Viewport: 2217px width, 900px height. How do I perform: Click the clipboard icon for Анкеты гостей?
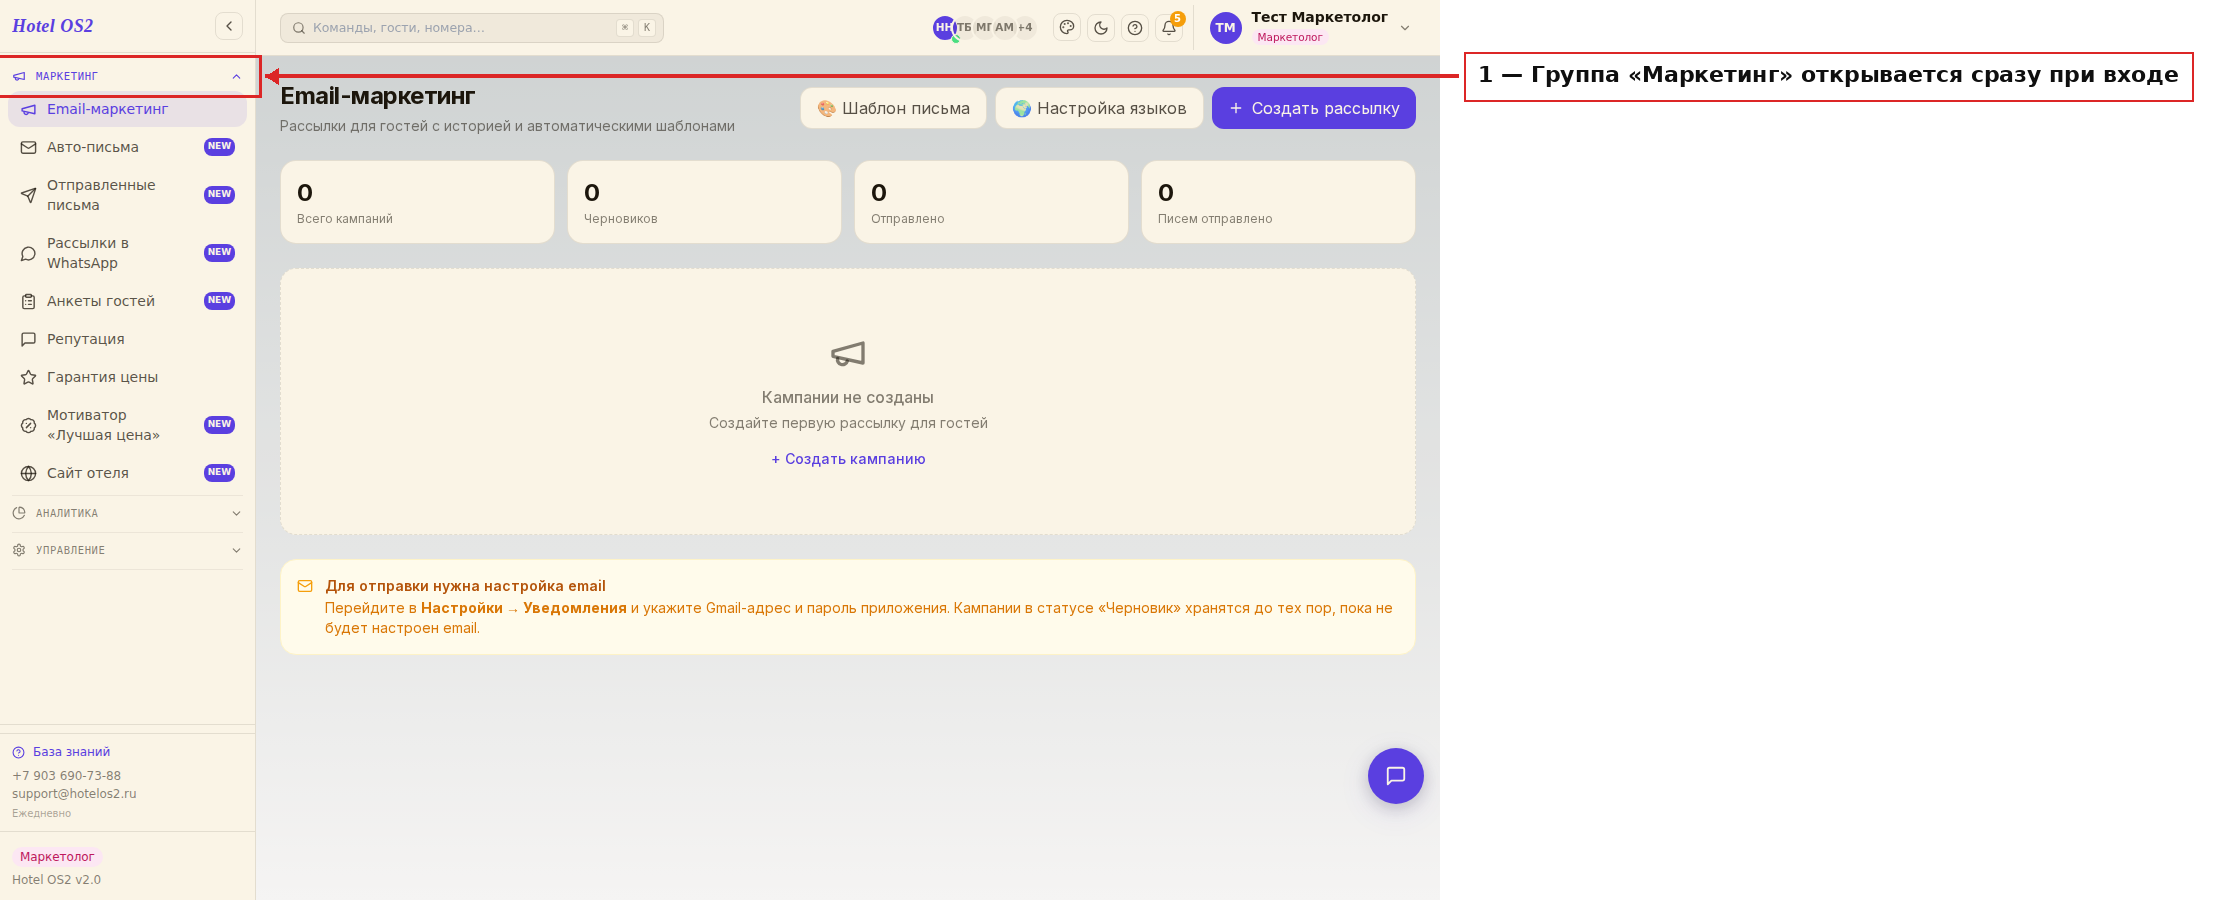coord(29,301)
